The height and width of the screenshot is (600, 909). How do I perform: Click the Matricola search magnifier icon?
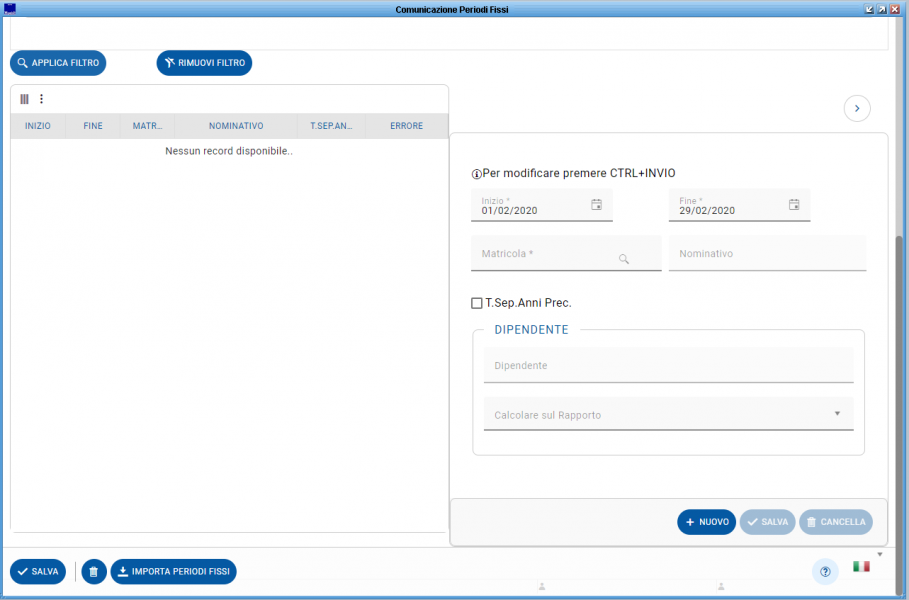pyautogui.click(x=624, y=259)
